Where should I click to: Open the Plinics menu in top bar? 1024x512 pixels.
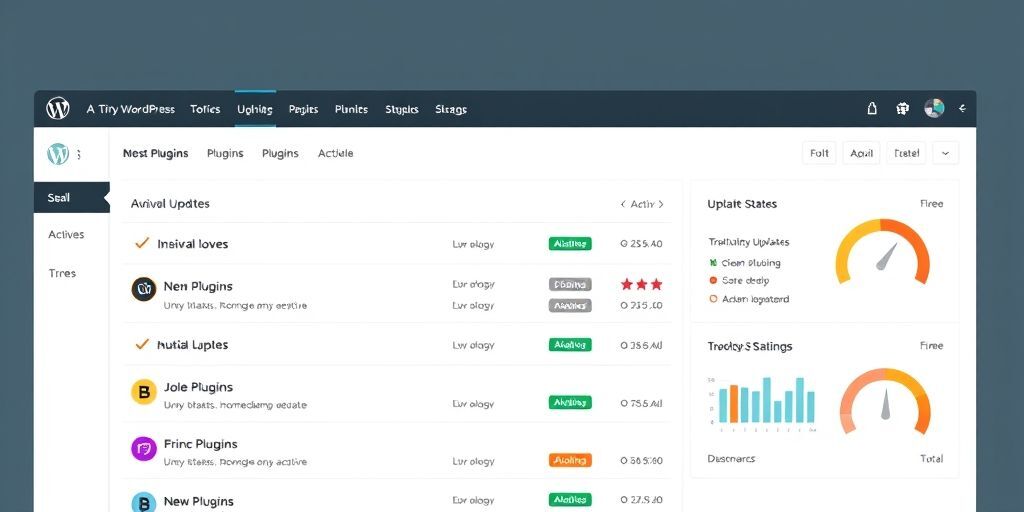(351, 109)
